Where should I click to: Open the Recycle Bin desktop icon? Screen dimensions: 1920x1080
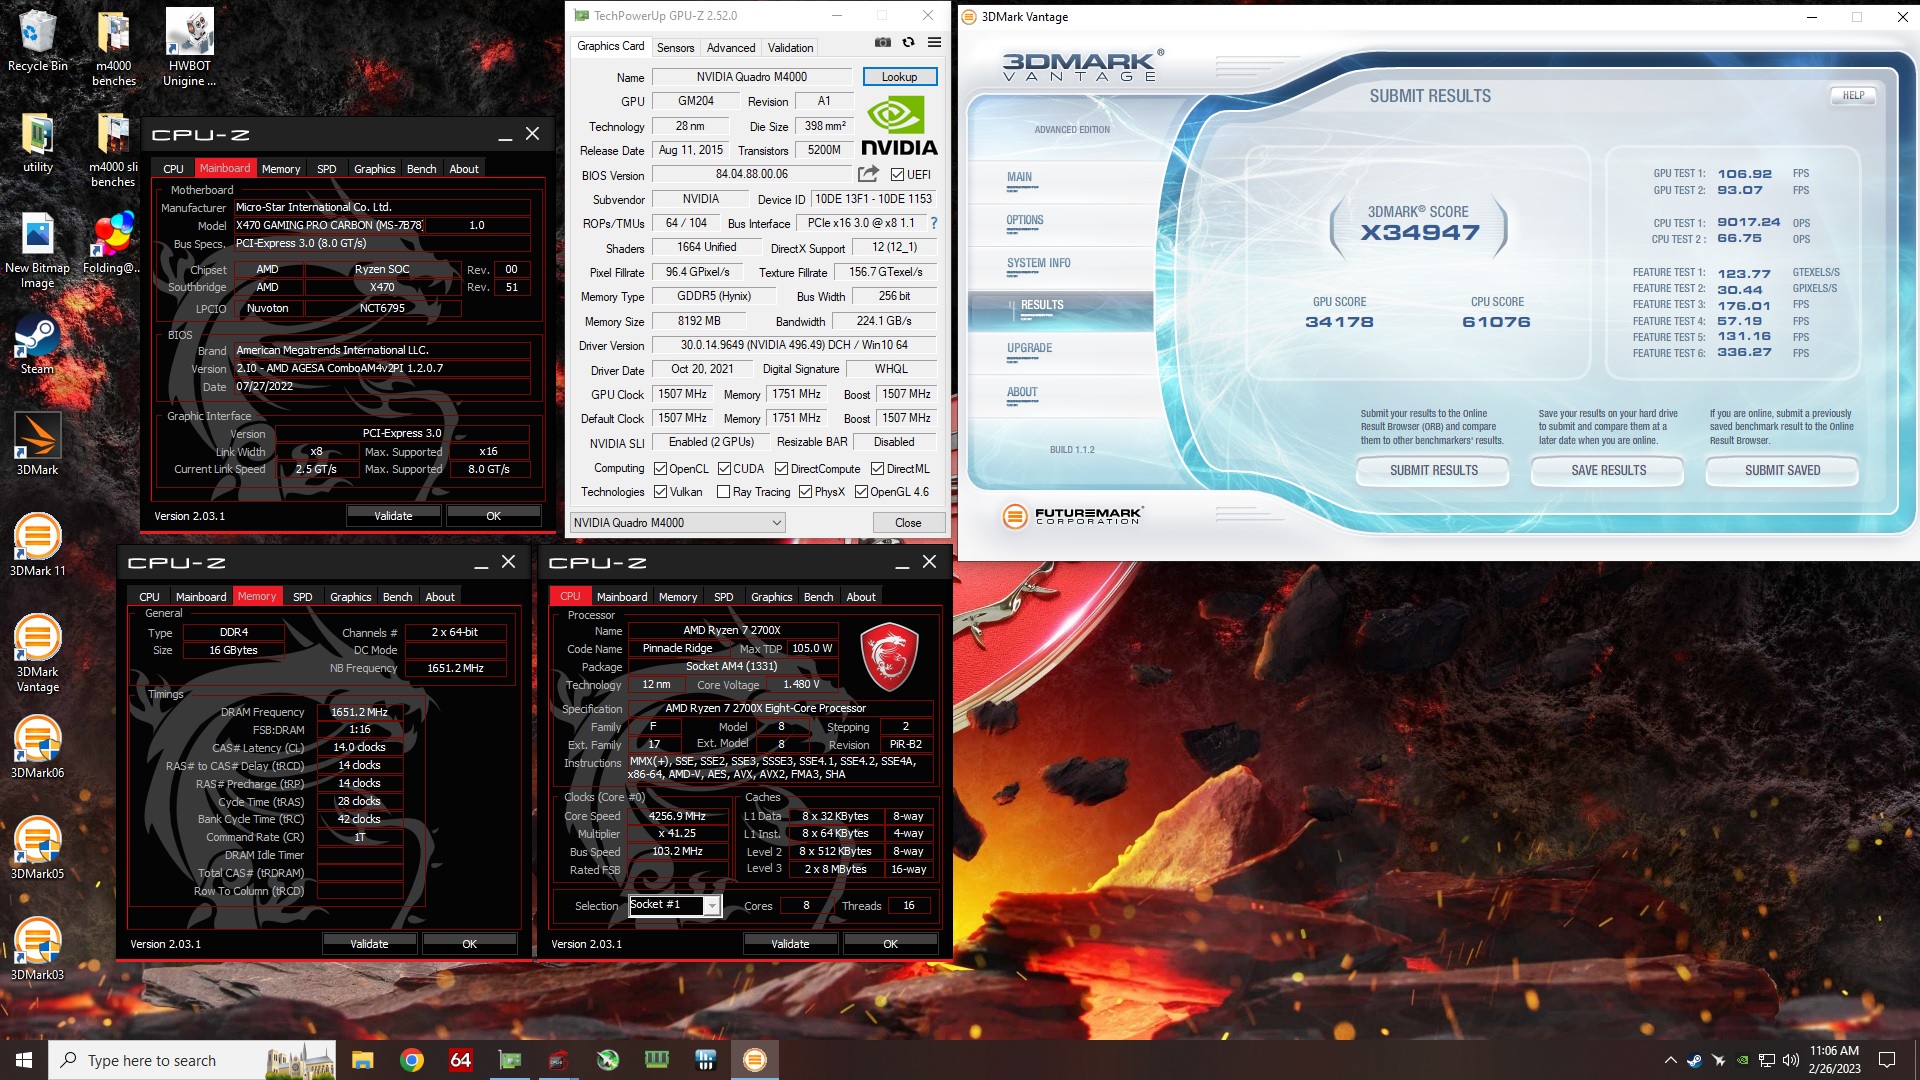(37, 42)
